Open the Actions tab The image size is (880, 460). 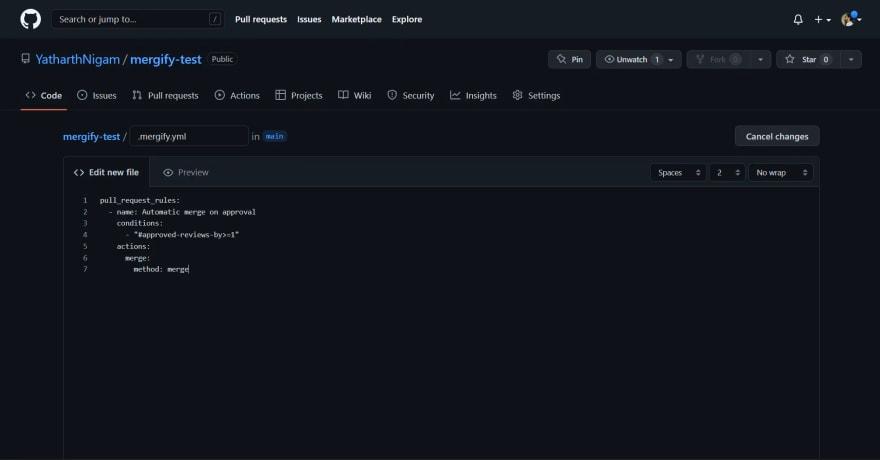(x=237, y=95)
